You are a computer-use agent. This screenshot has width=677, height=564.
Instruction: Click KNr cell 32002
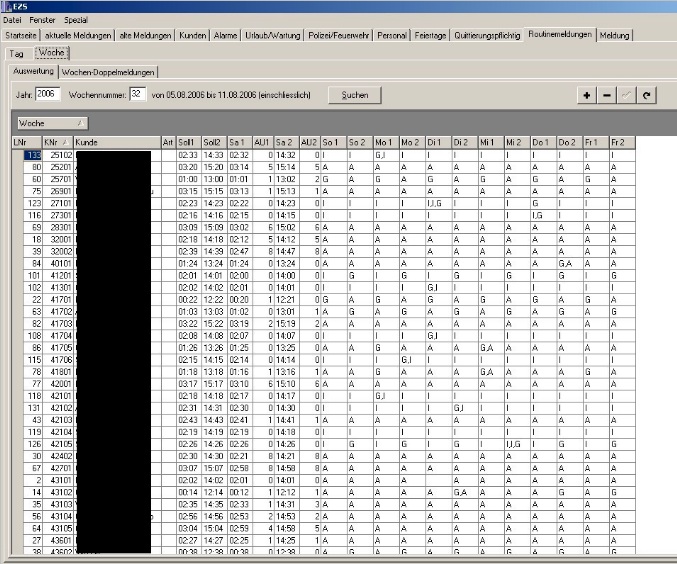tap(58, 251)
